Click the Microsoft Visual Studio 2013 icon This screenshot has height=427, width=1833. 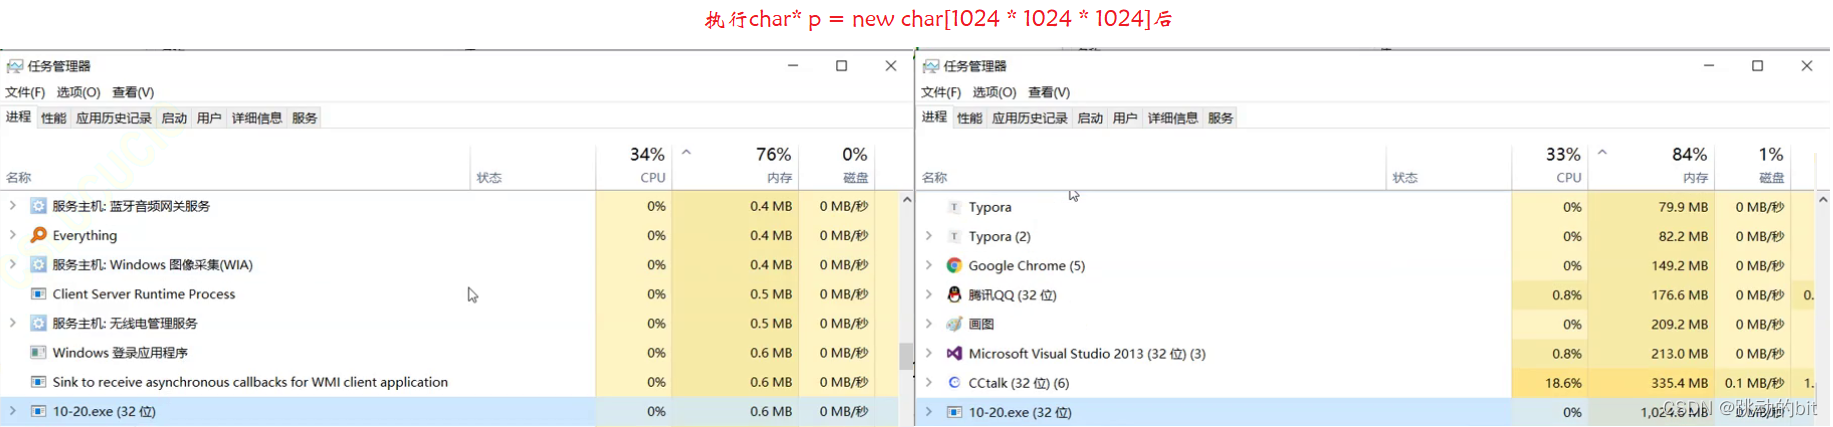point(954,353)
